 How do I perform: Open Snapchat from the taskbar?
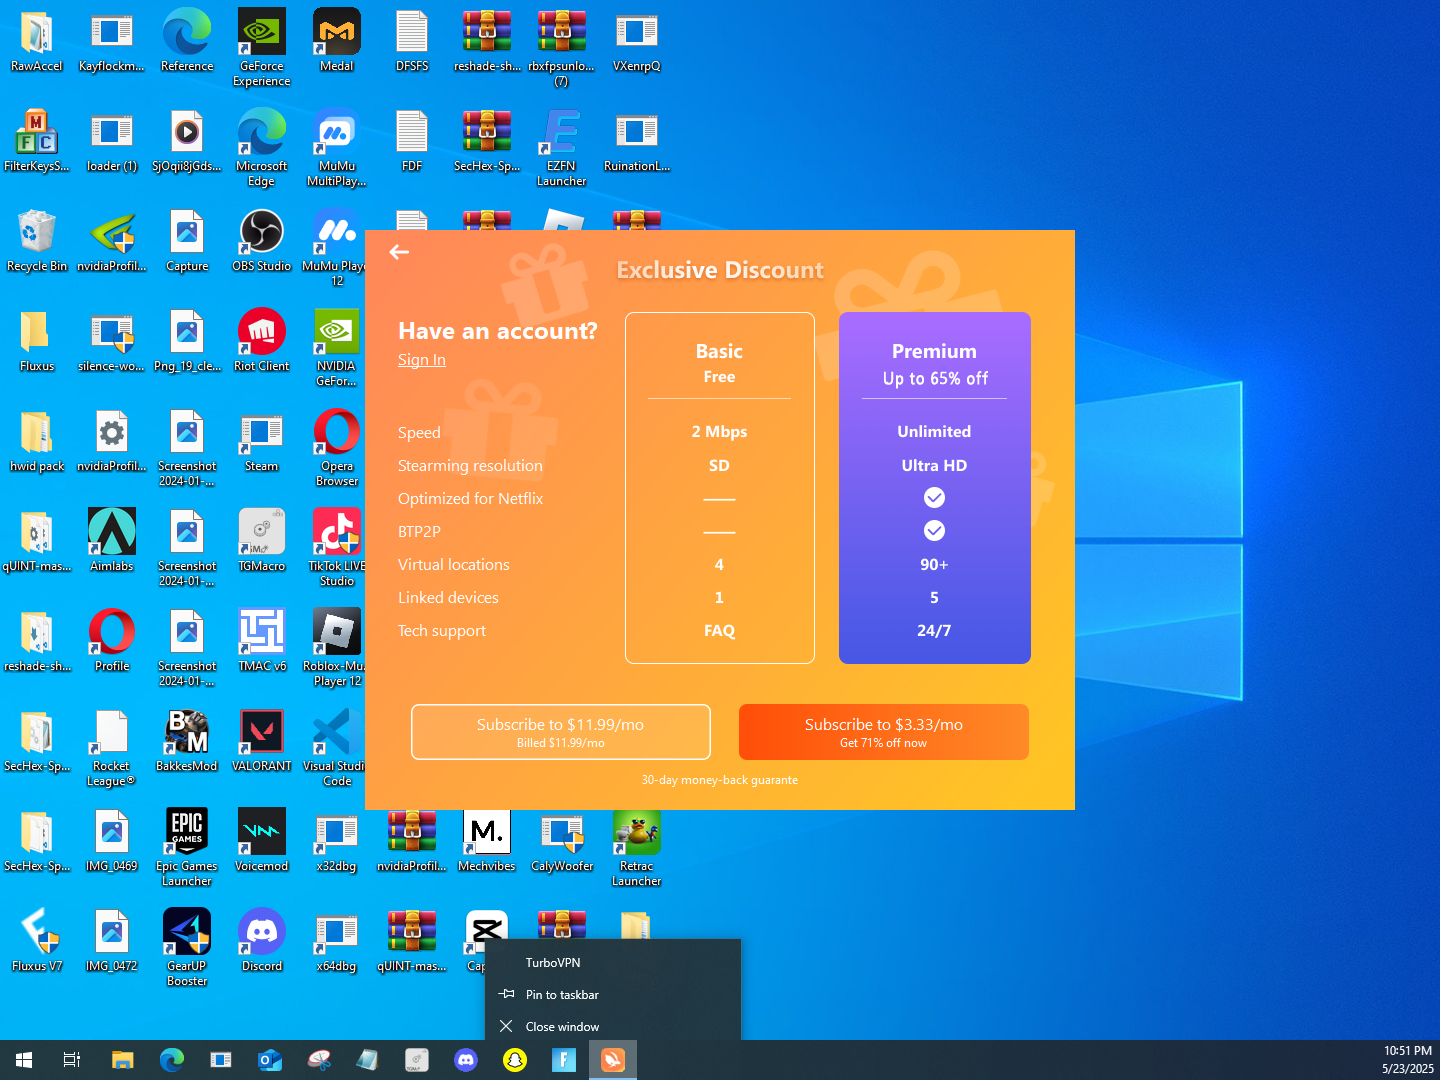[x=515, y=1060]
